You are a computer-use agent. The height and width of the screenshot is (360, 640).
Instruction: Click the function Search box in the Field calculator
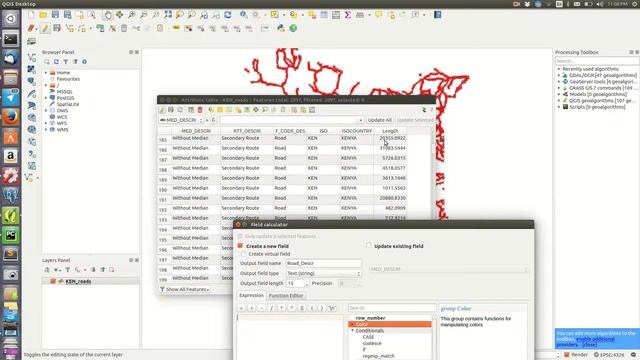coord(392,308)
